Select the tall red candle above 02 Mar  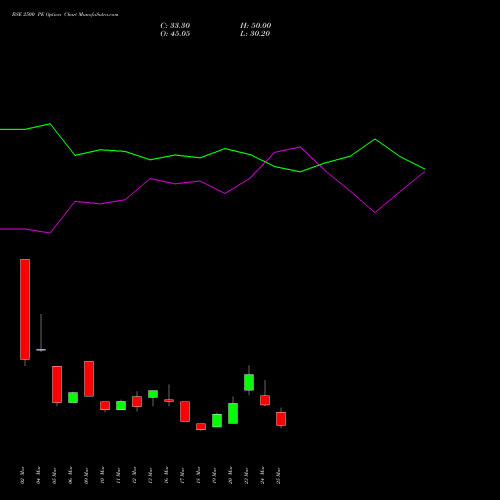pos(25,309)
